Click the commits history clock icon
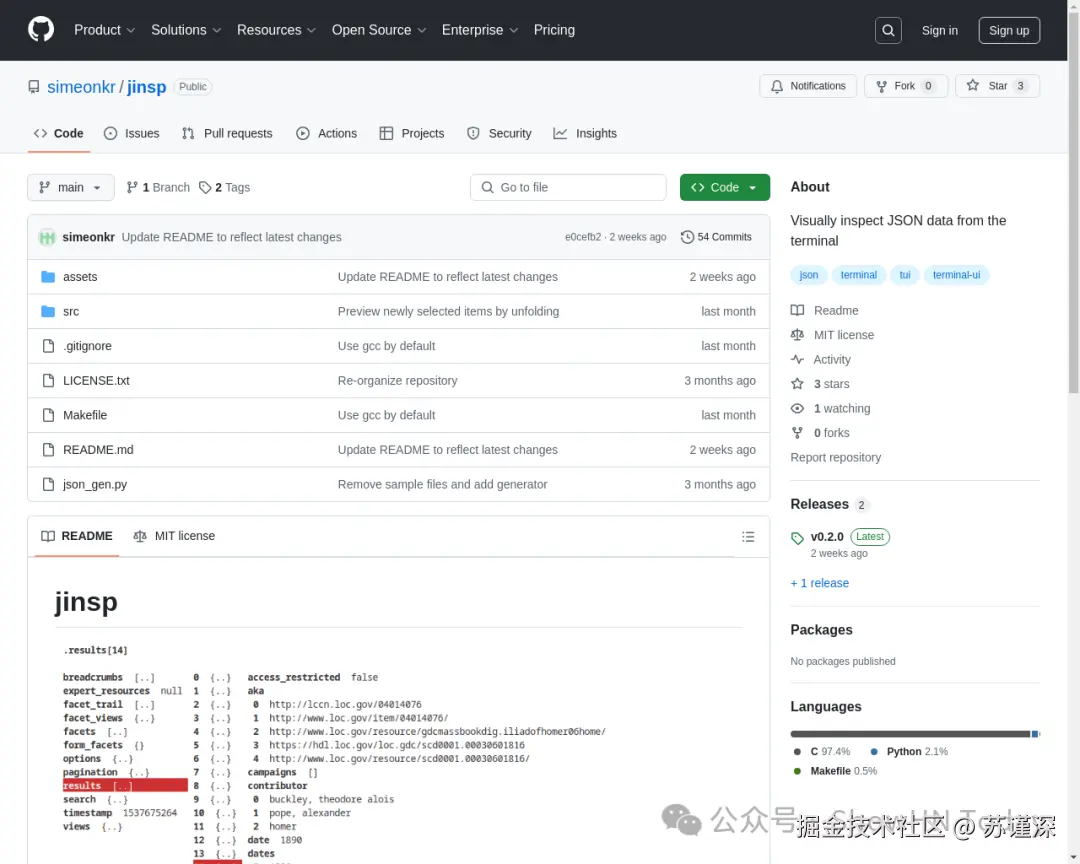The height and width of the screenshot is (864, 1080). [x=687, y=237]
